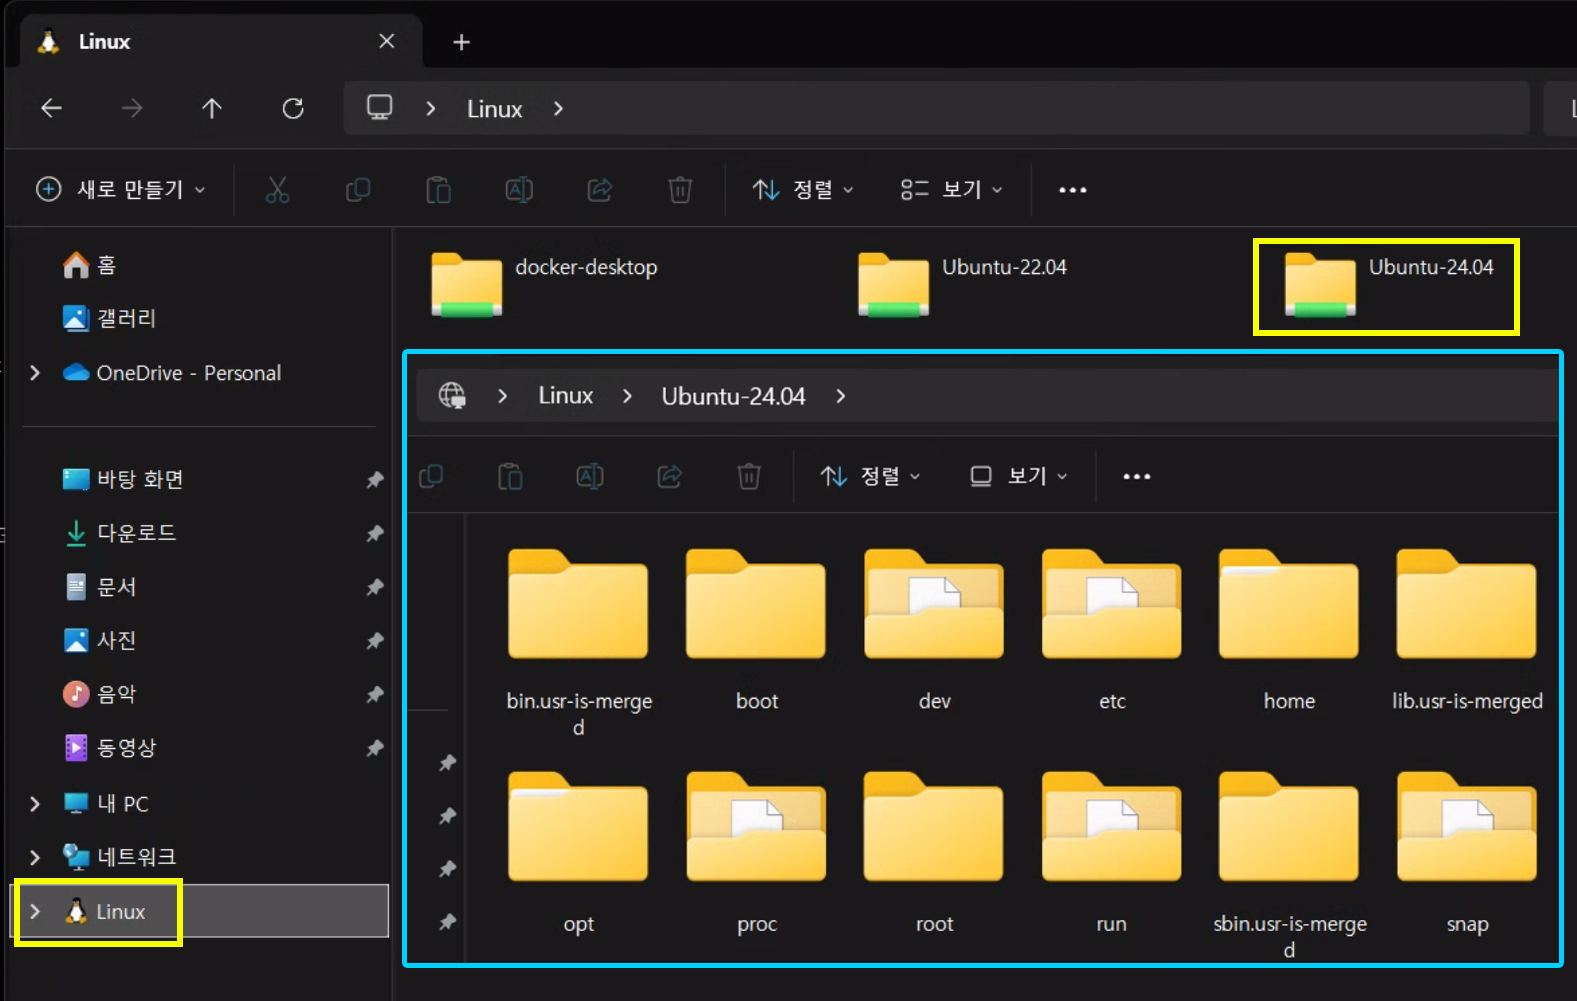The height and width of the screenshot is (1001, 1577).
Task: Click the Delete trash icon in main toolbar
Action: point(680,189)
